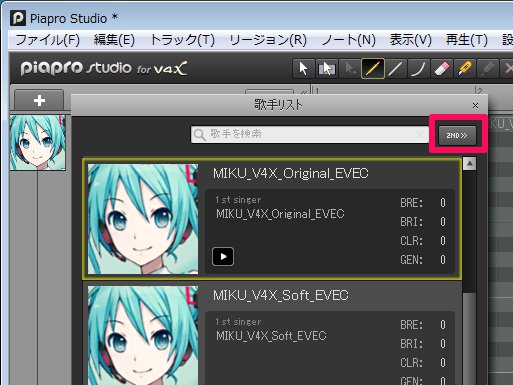Add a new track with plus button
This screenshot has width=513, height=385.
(x=39, y=100)
